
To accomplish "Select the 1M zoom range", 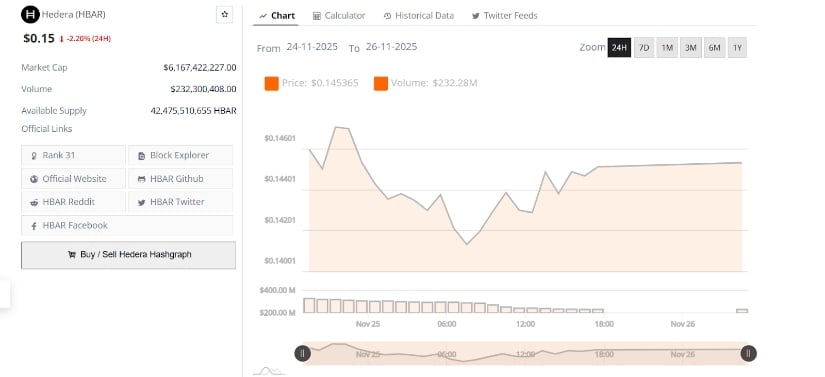I will pyautogui.click(x=667, y=48).
